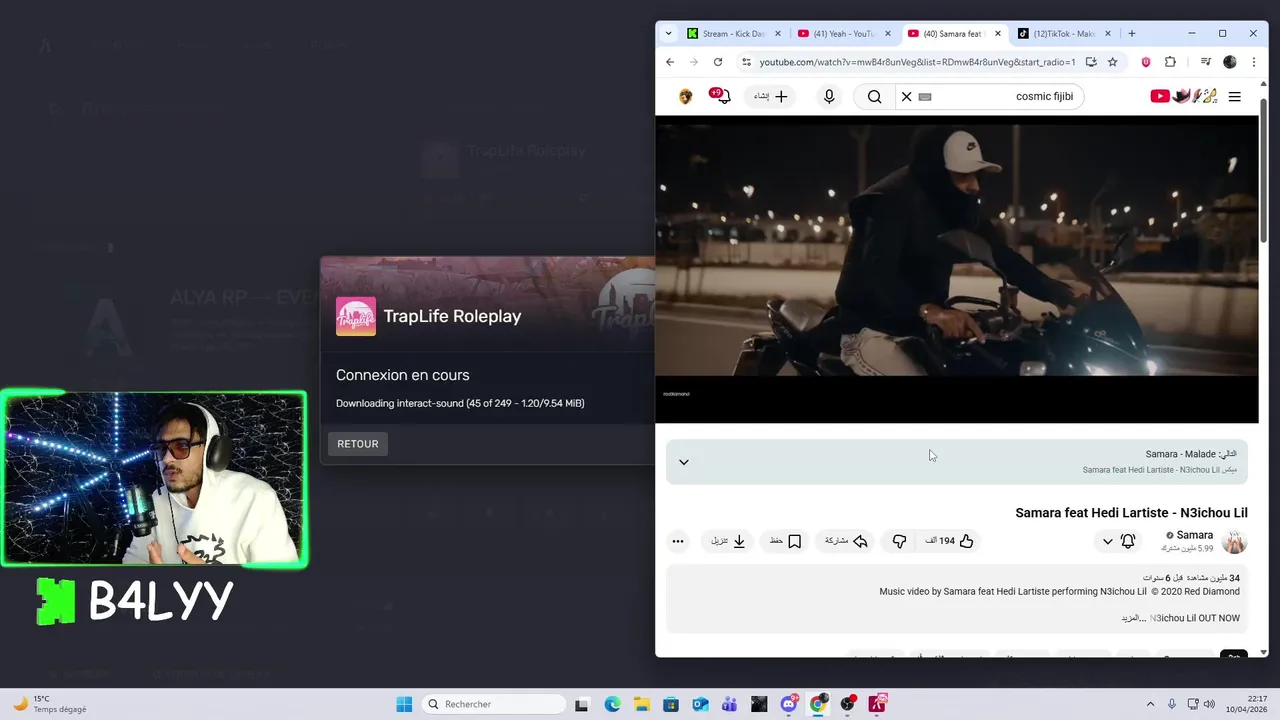
Task: Click the Rechercher taskbar search box
Action: pos(493,704)
